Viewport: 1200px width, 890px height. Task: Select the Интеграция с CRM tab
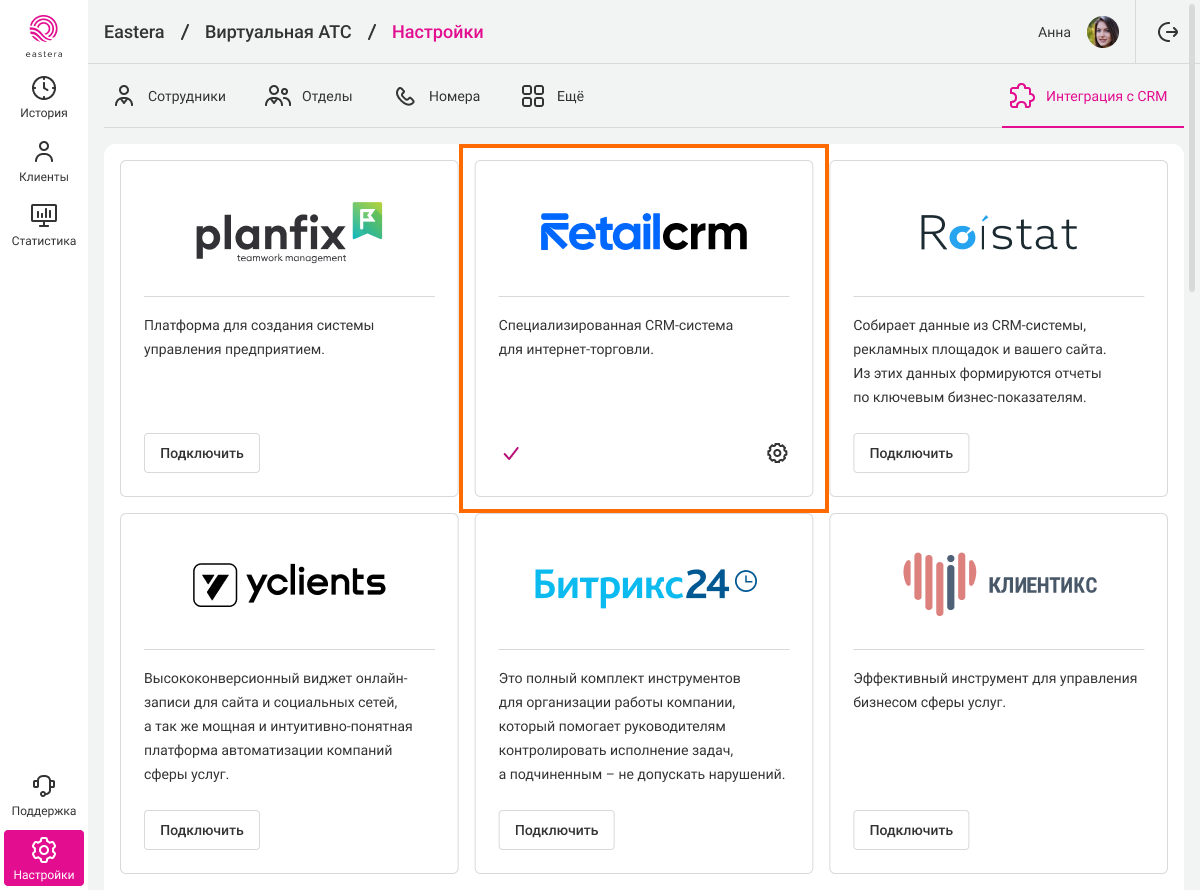click(x=1088, y=97)
